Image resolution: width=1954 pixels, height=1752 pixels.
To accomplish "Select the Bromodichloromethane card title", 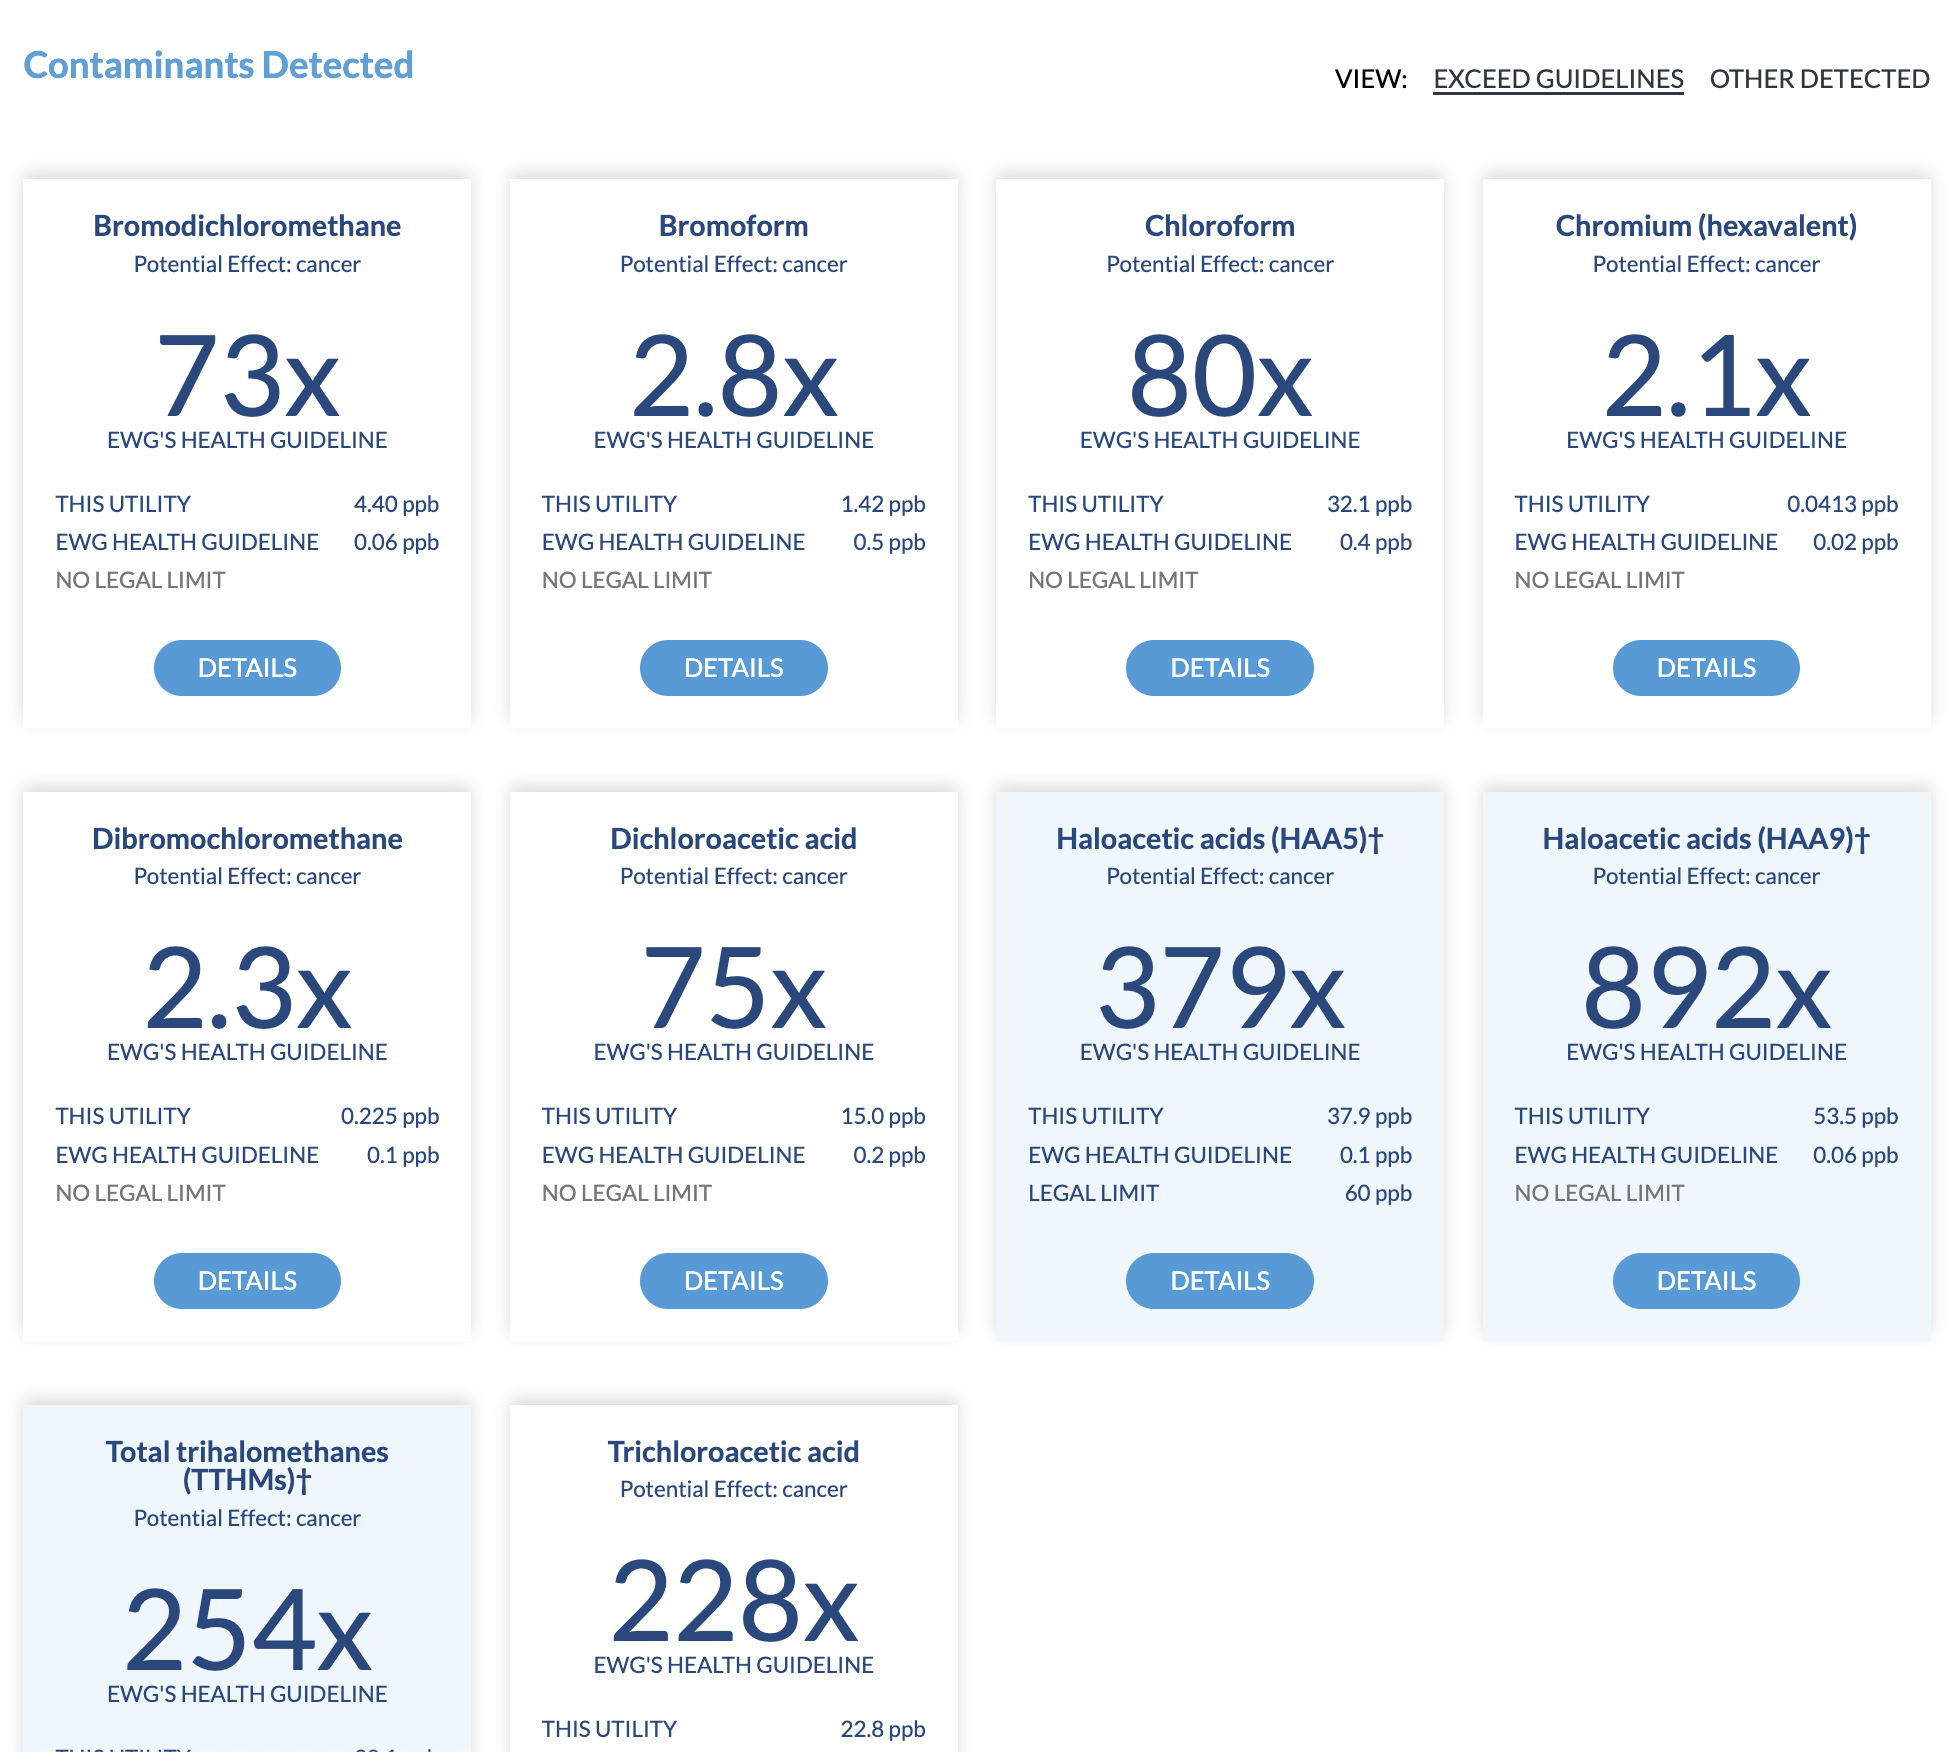I will point(247,226).
